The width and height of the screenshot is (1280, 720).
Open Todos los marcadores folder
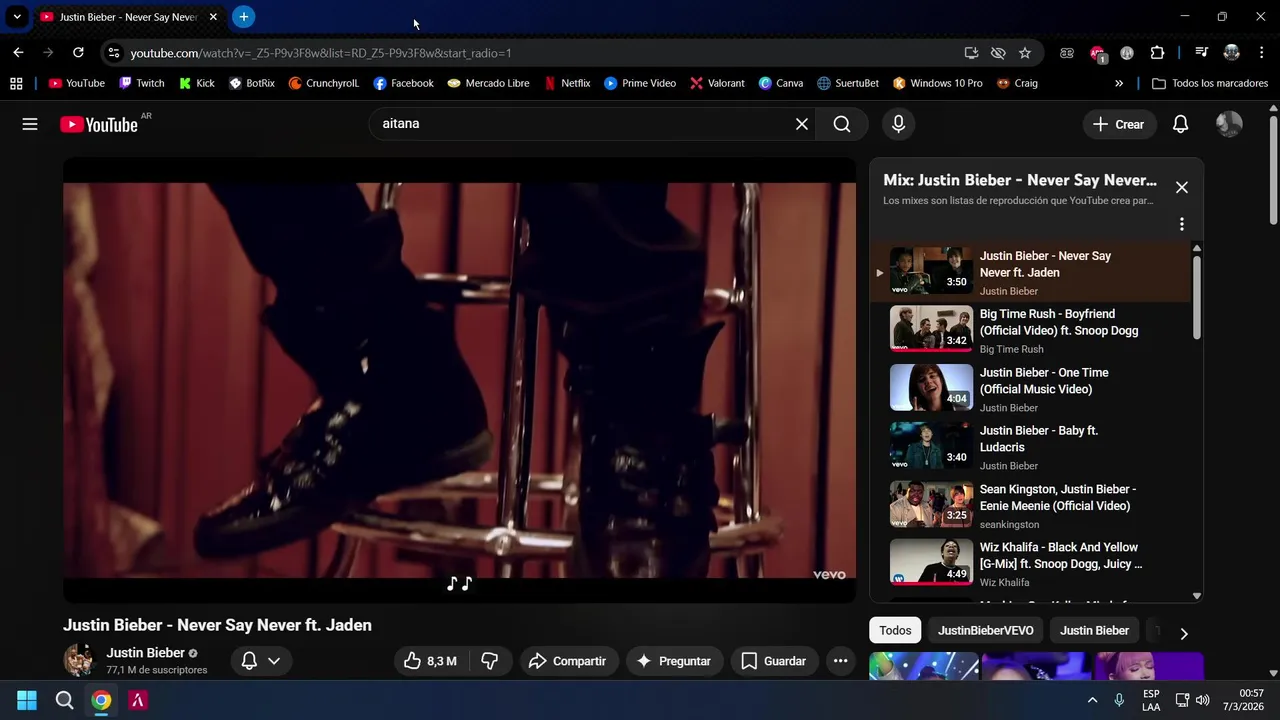[1210, 84]
